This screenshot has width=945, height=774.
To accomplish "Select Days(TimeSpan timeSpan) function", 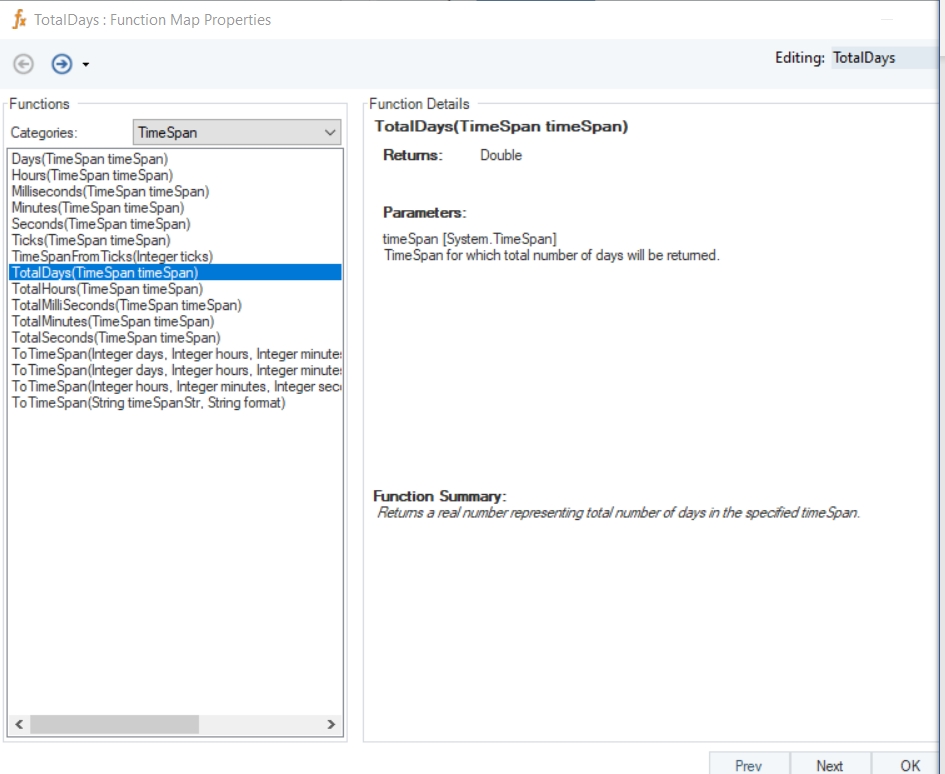I will [90, 159].
